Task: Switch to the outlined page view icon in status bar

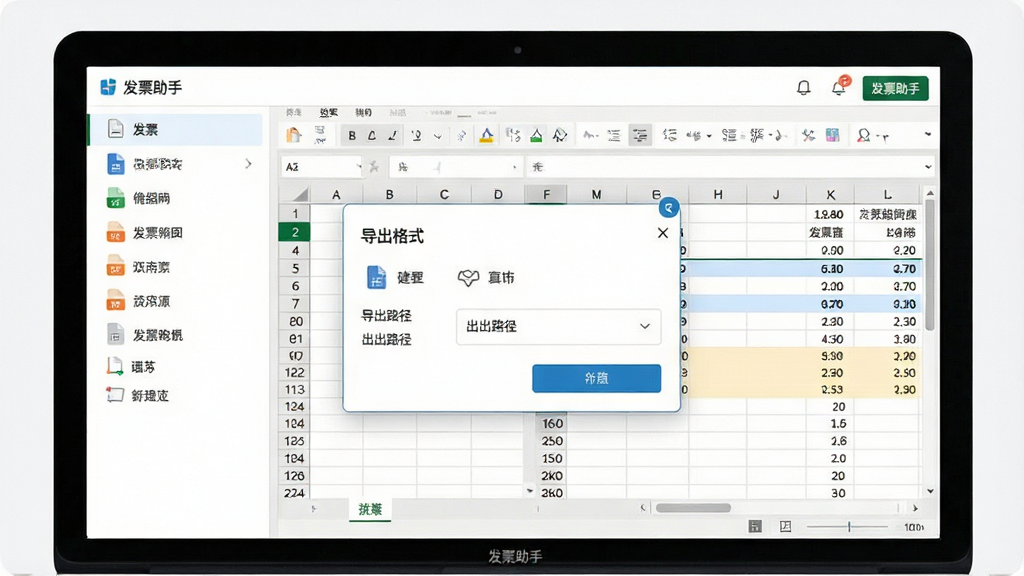Action: point(786,526)
